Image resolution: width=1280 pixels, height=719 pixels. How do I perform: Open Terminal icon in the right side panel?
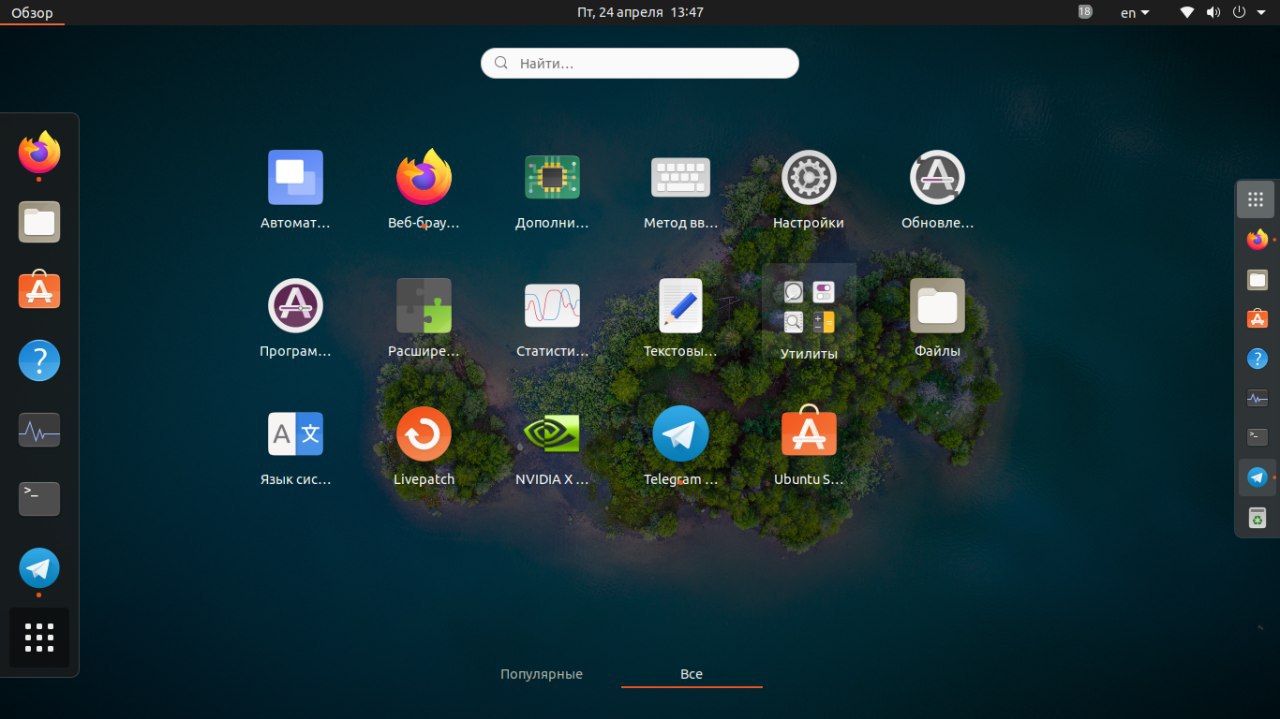[1257, 437]
